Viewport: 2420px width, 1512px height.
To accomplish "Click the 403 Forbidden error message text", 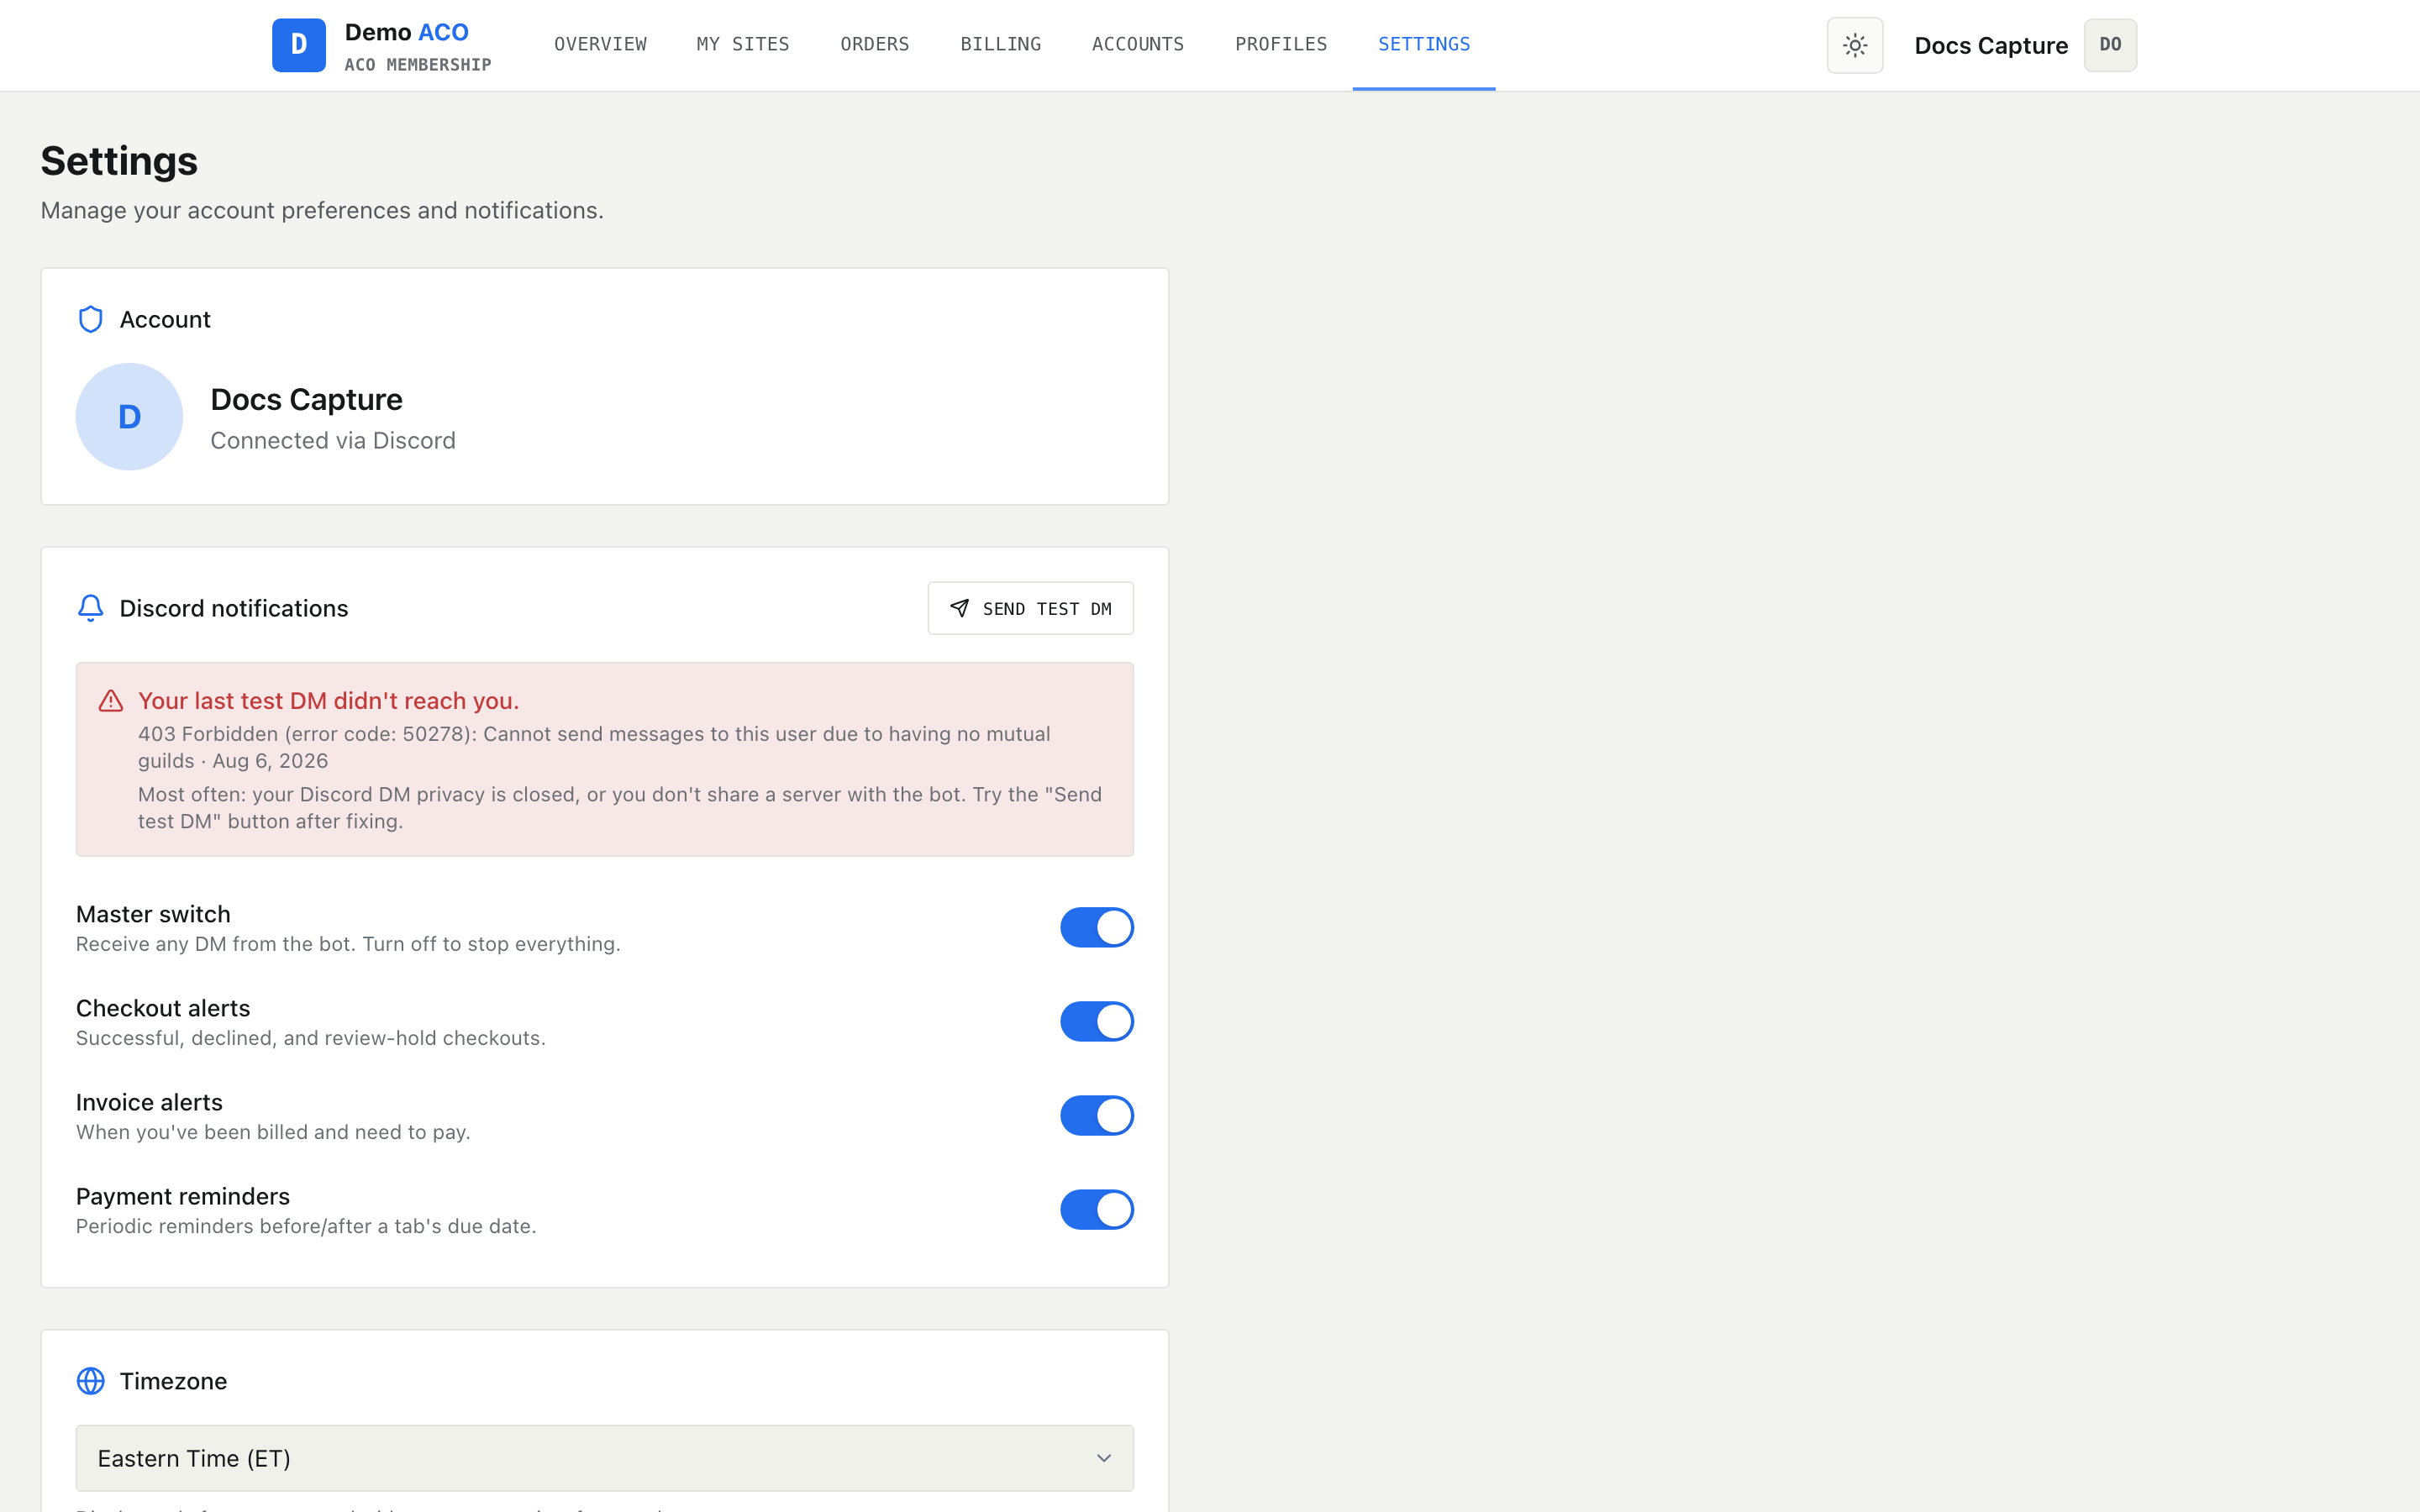I will pyautogui.click(x=594, y=747).
